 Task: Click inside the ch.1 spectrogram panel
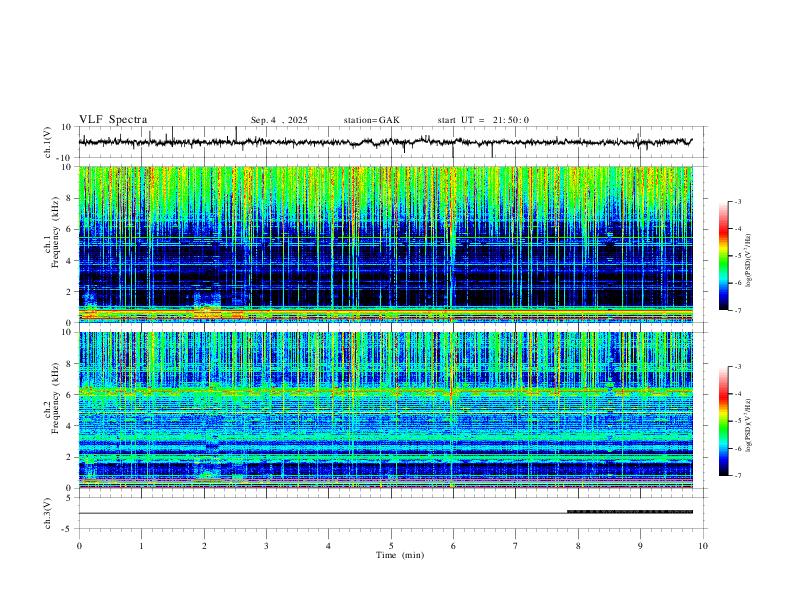tap(386, 244)
